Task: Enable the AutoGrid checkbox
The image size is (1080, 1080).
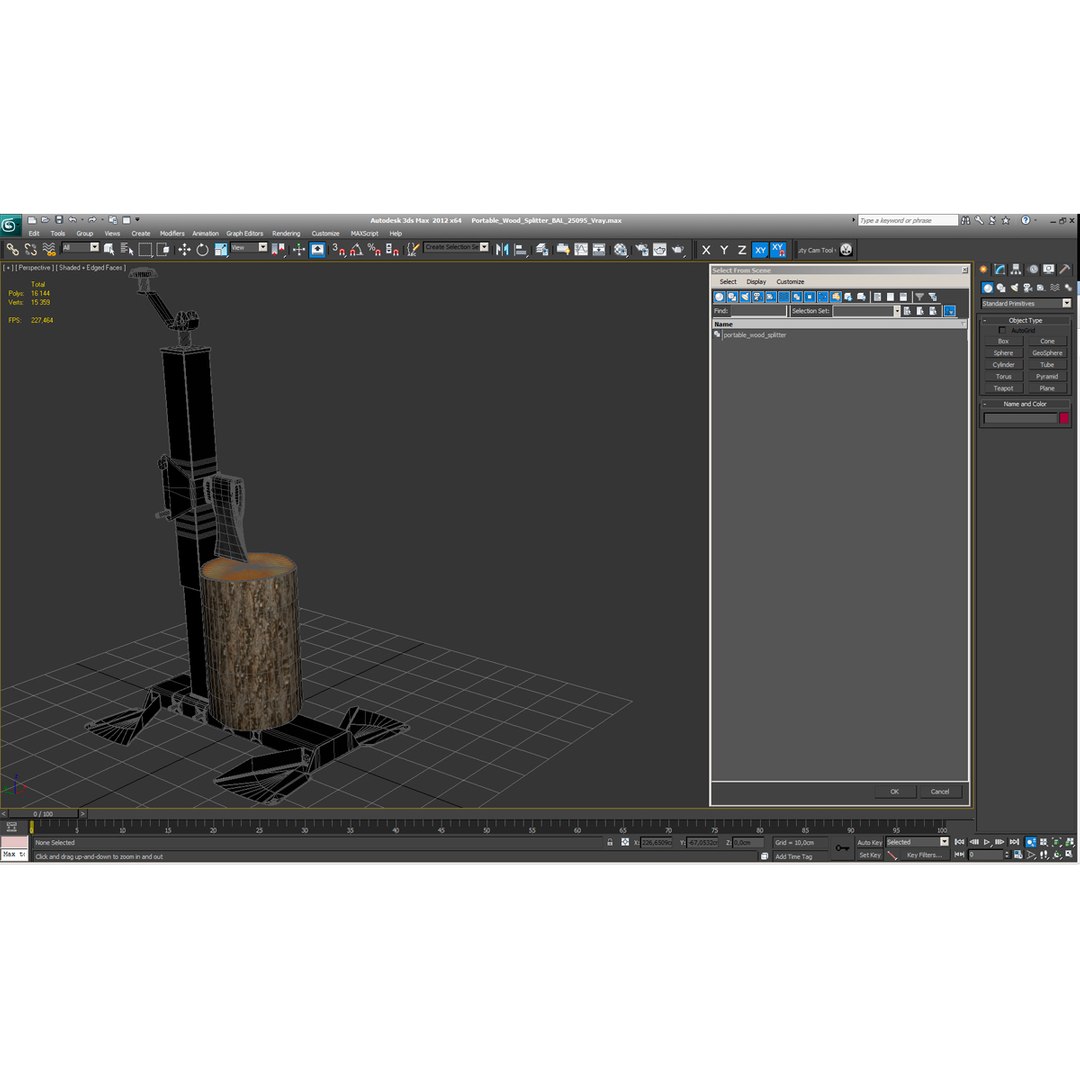Action: 1002,330
